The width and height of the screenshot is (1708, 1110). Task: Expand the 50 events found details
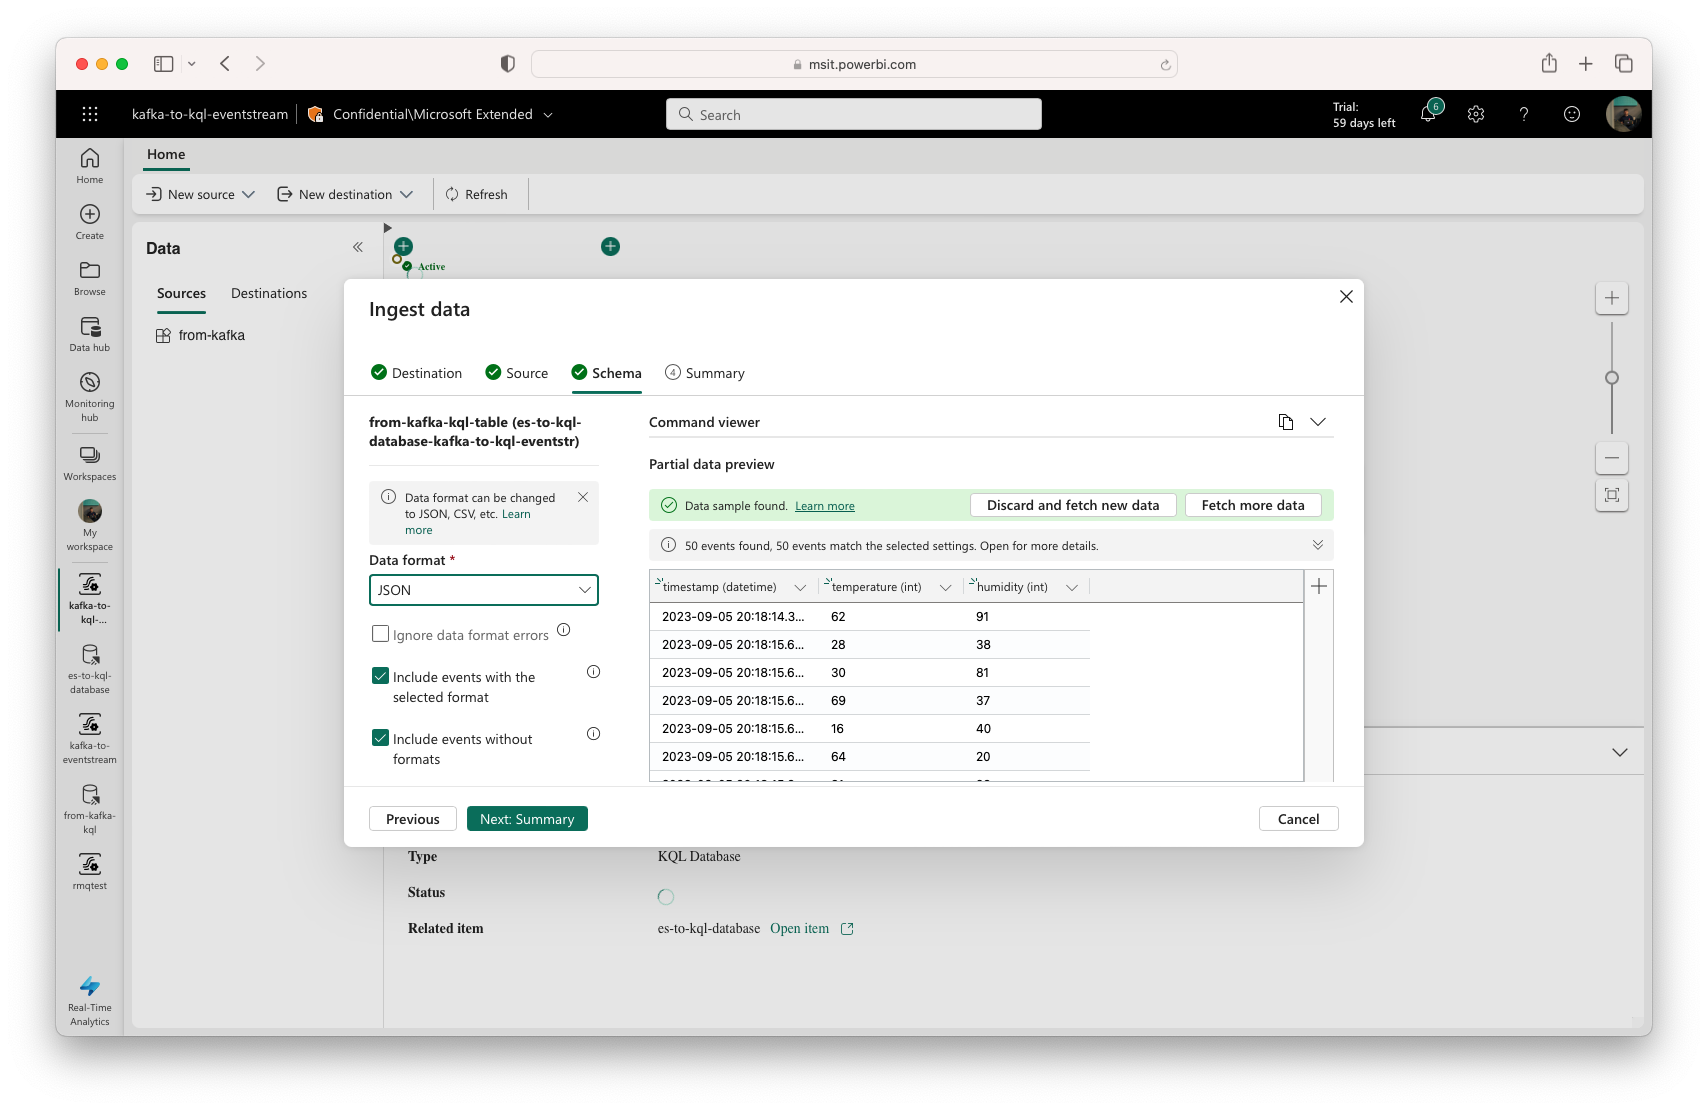[x=1318, y=545]
